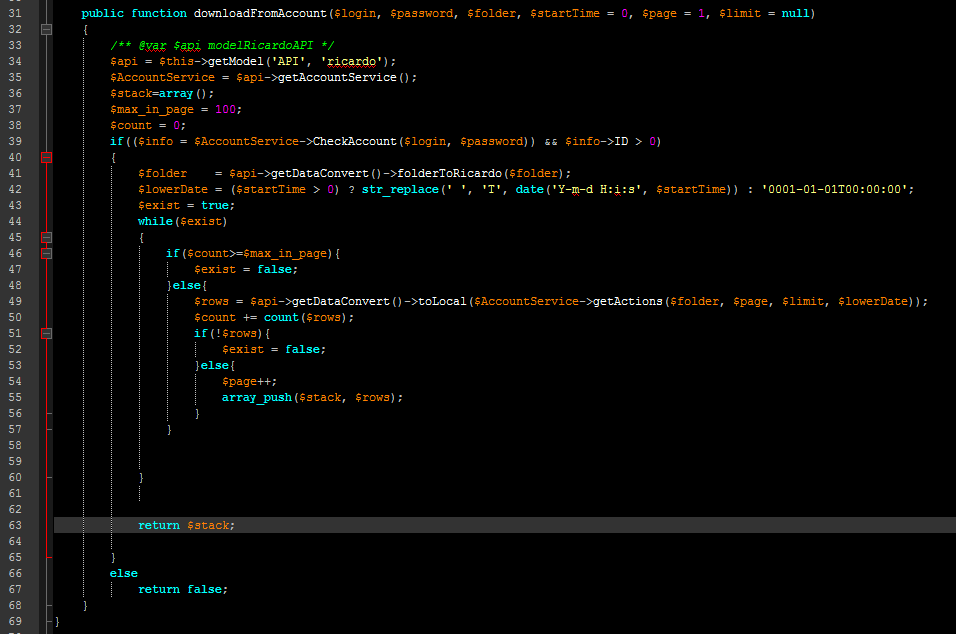Click the CheckAccount method call

(x=354, y=141)
